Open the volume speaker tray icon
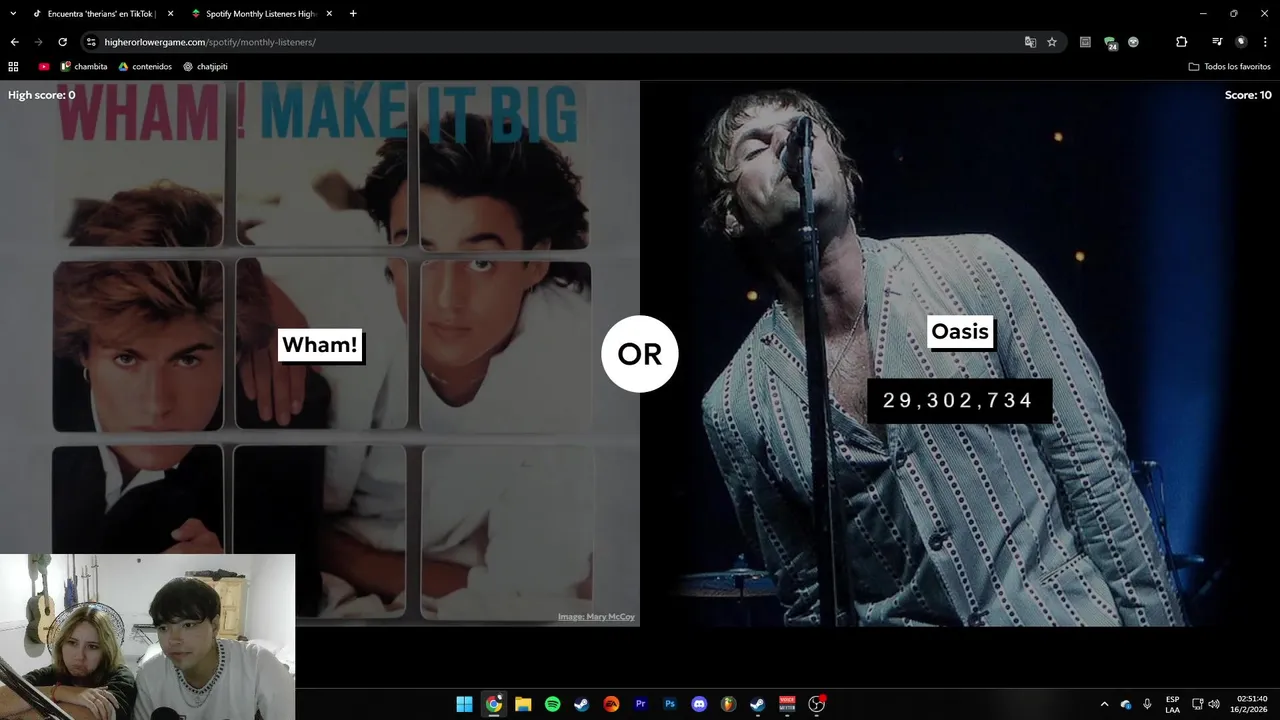 tap(1214, 704)
